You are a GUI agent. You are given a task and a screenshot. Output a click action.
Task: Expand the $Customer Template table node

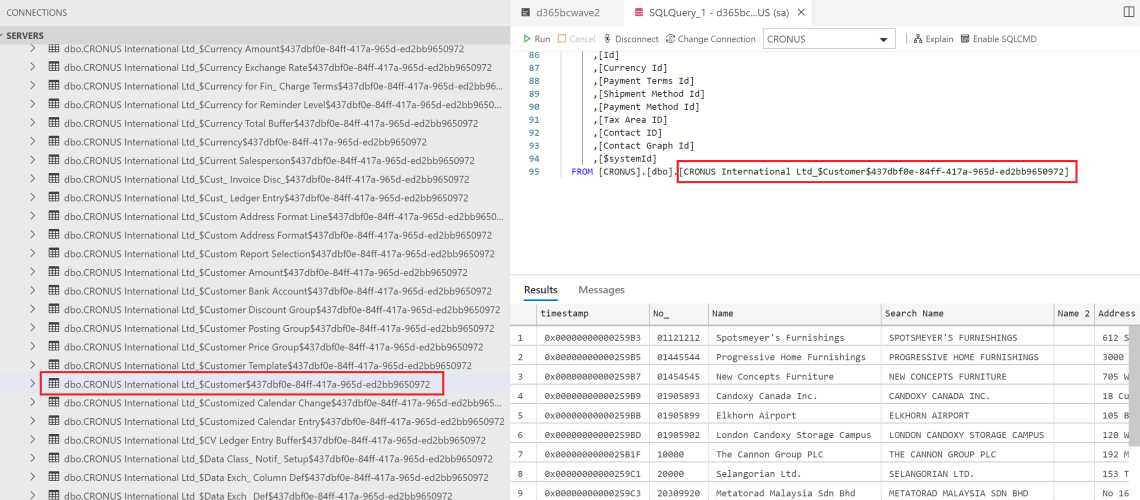point(33,365)
